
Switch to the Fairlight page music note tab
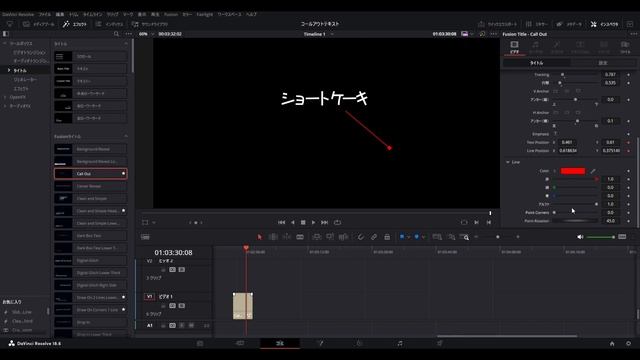click(x=400, y=344)
